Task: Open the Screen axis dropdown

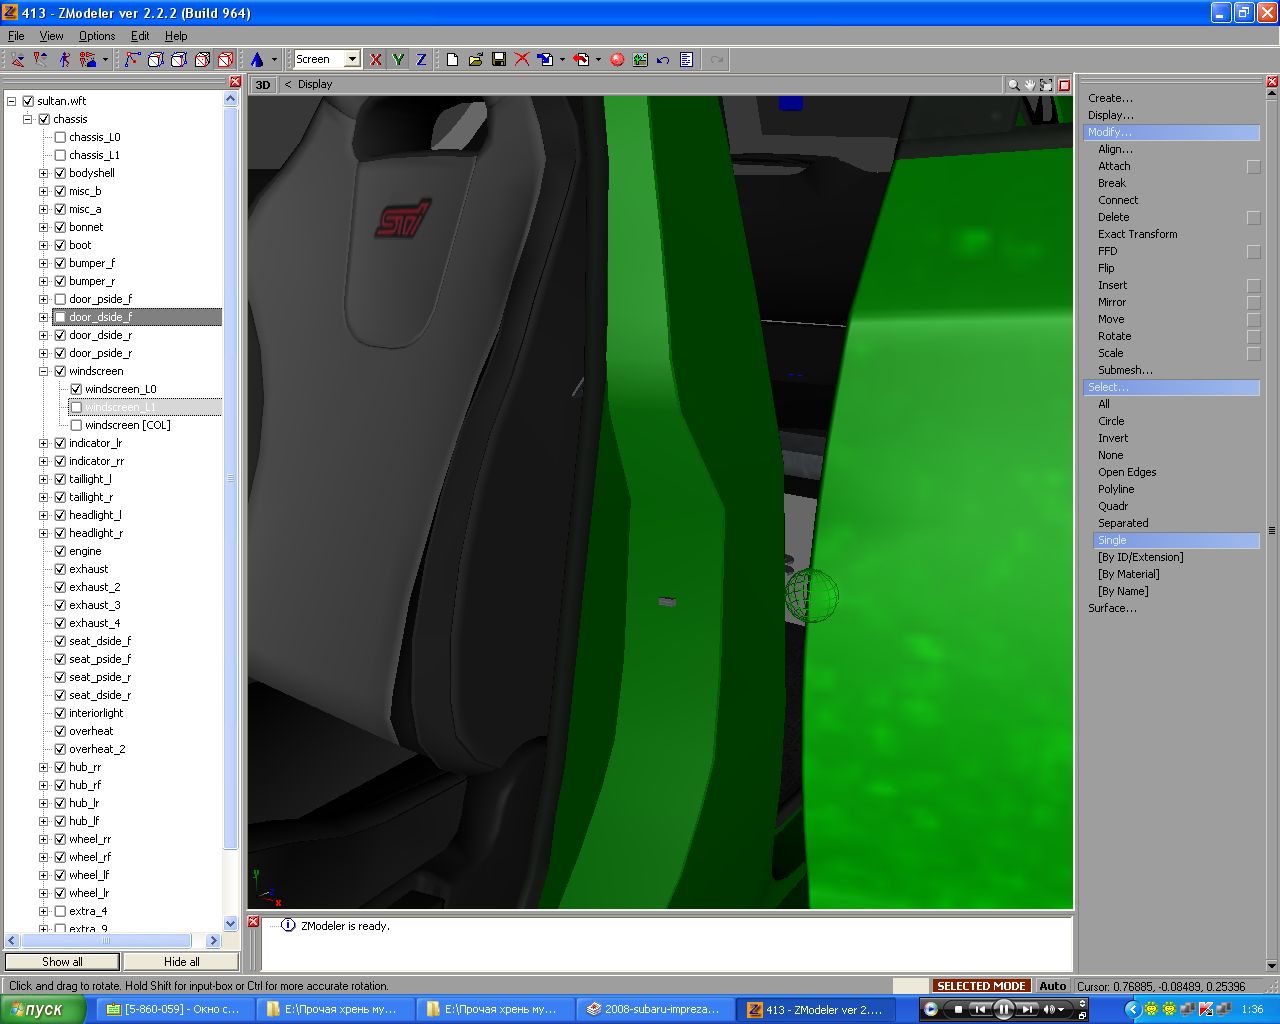Action: pos(352,60)
